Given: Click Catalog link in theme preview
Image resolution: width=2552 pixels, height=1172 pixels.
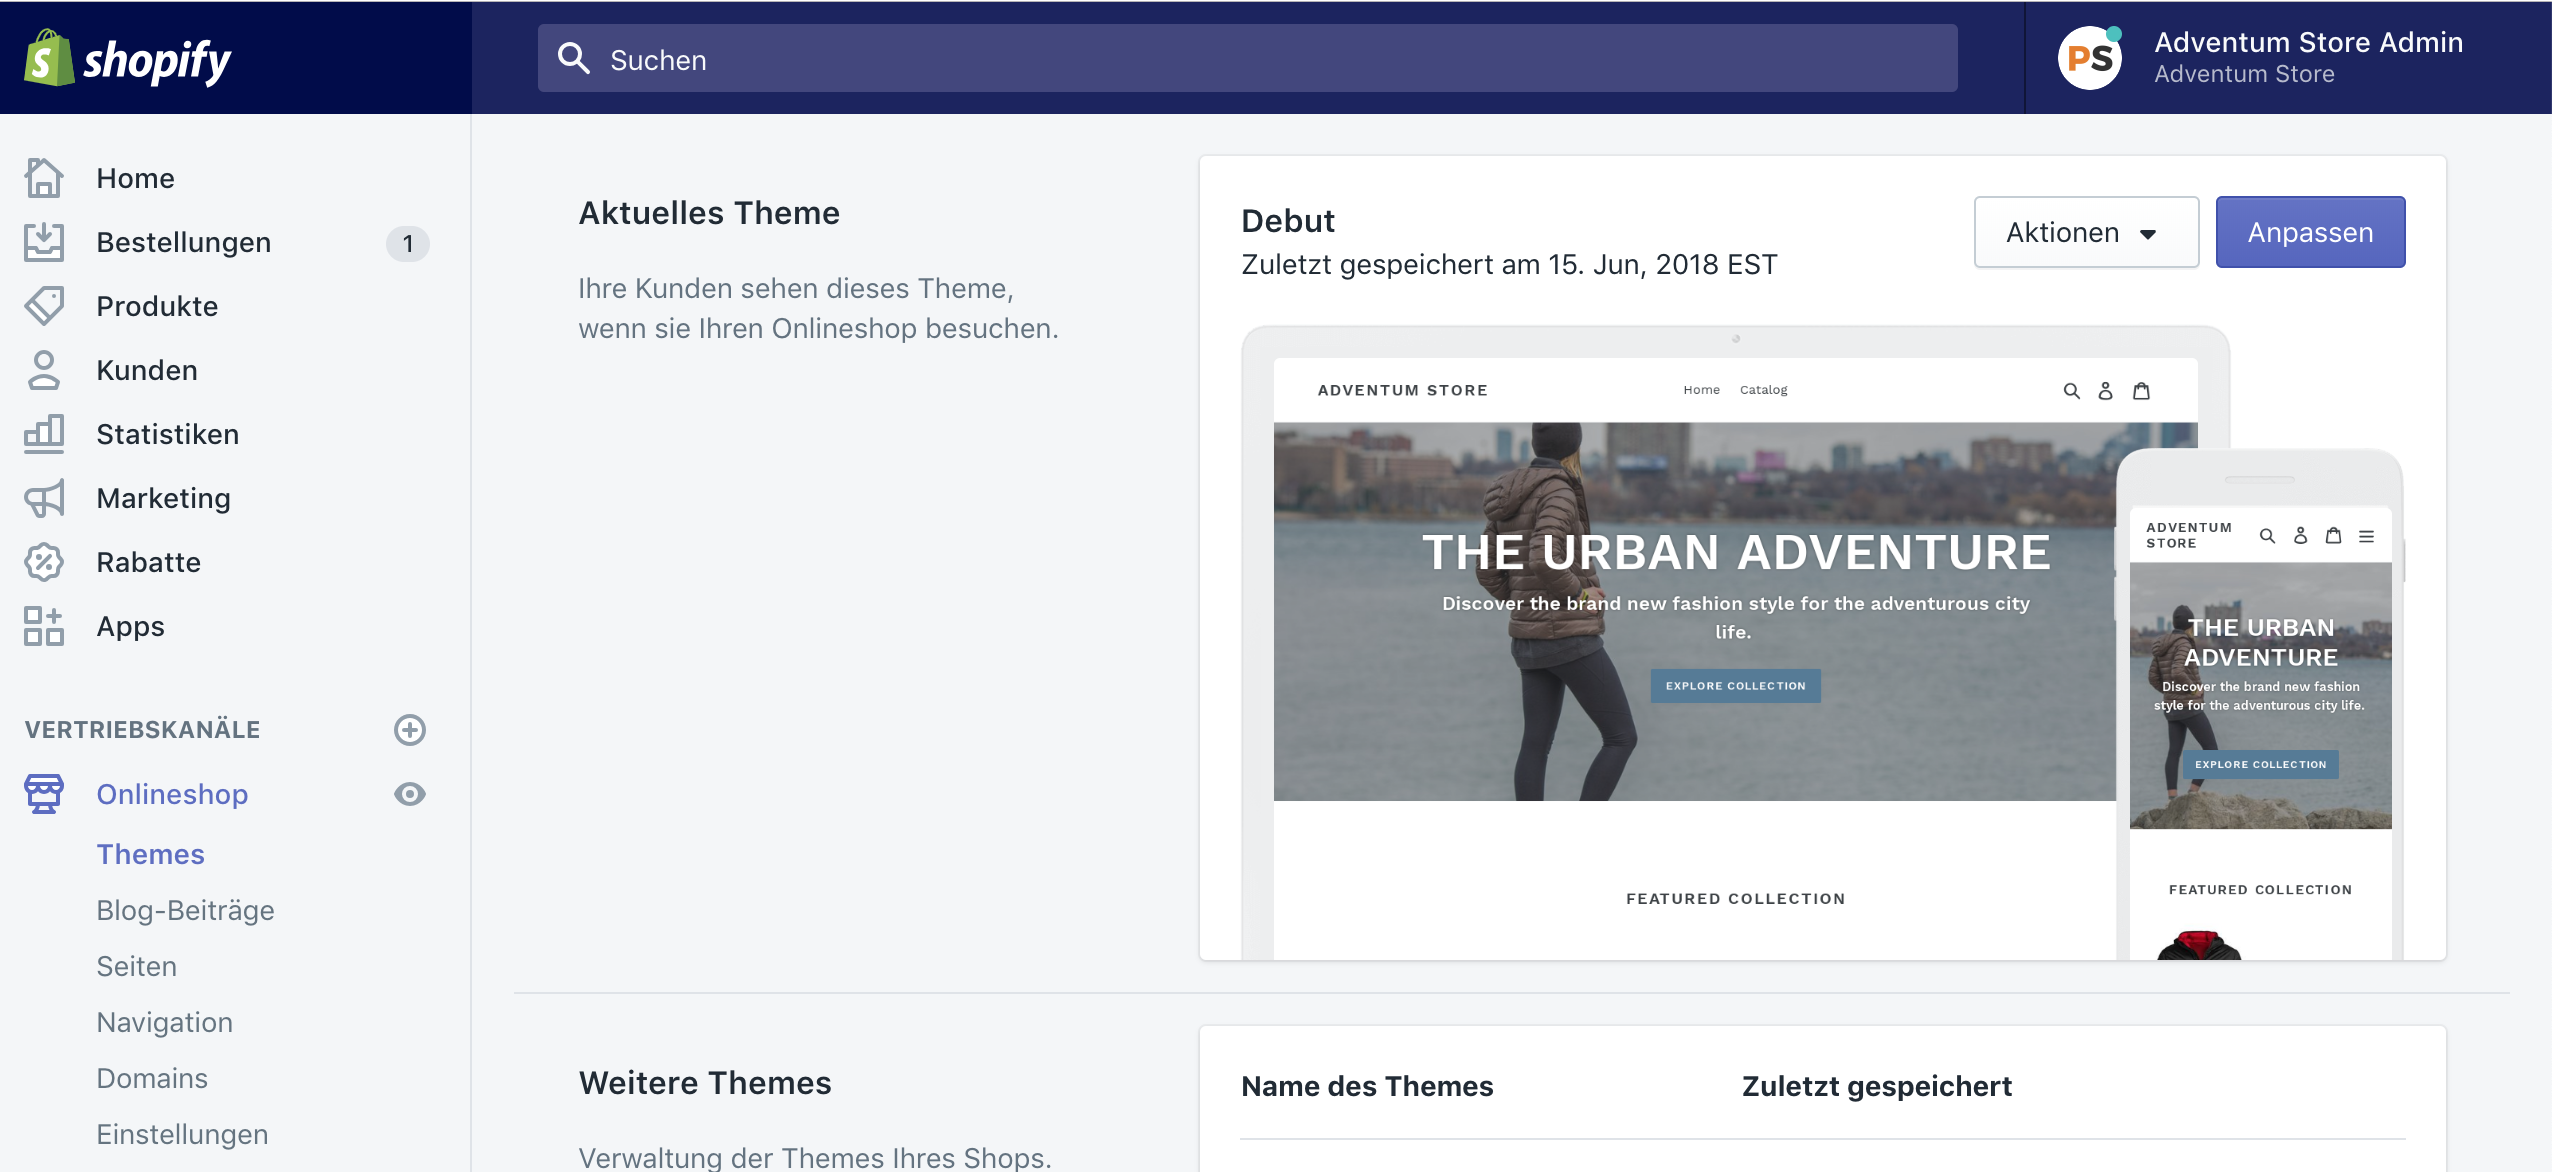Looking at the screenshot, I should pos(1763,390).
